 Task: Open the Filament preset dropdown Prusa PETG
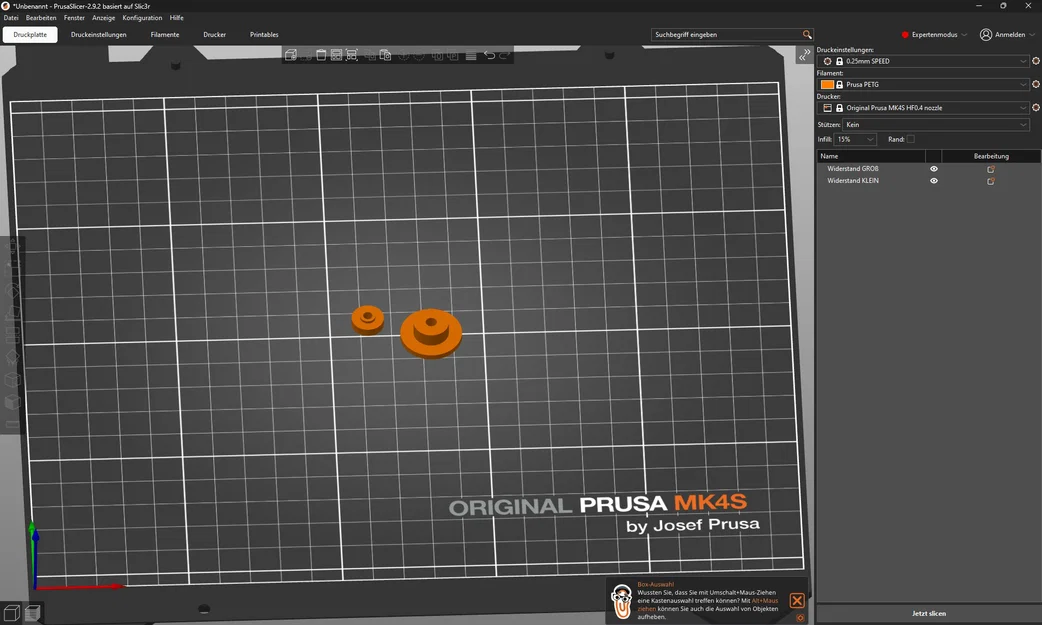pos(923,84)
